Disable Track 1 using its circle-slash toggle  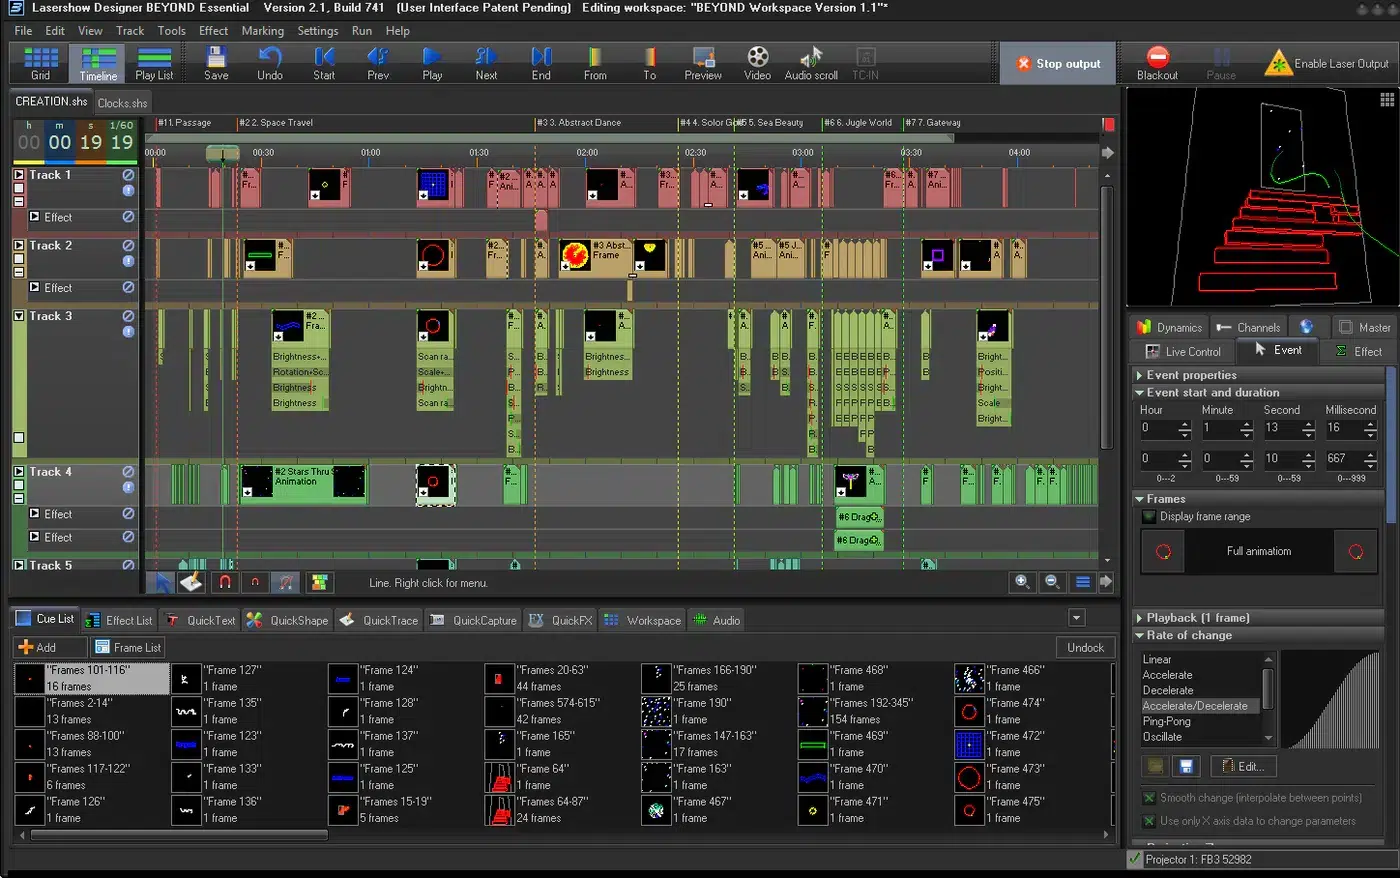128,175
